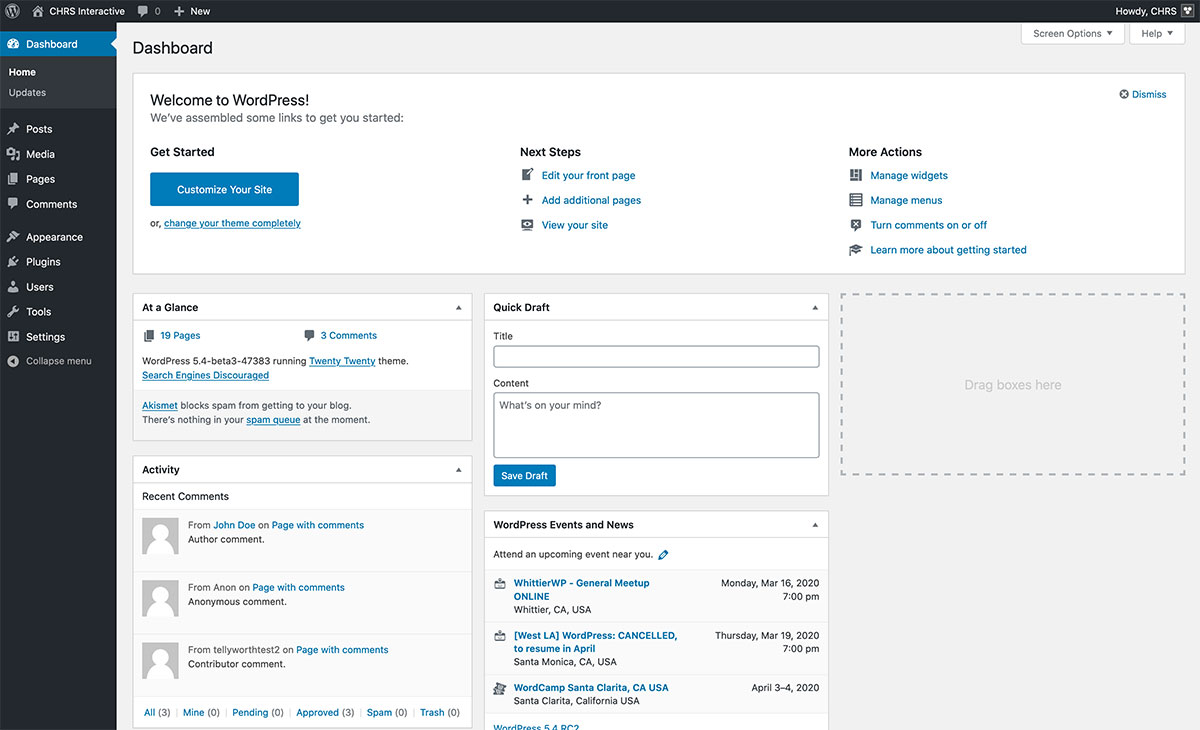
Task: Click the Plugins plug icon
Action: pos(13,262)
